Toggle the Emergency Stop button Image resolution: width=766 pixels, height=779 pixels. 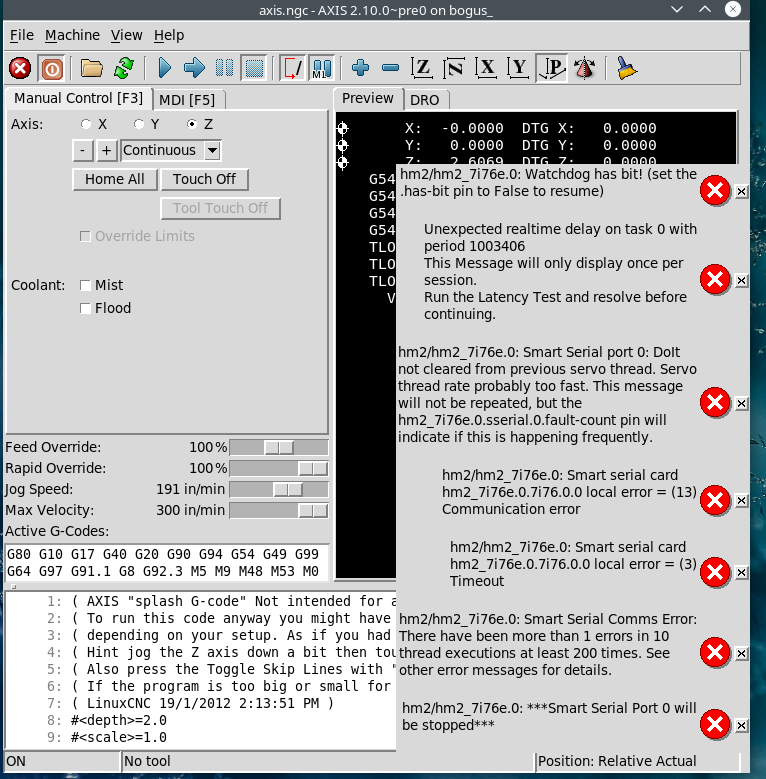coord(20,68)
